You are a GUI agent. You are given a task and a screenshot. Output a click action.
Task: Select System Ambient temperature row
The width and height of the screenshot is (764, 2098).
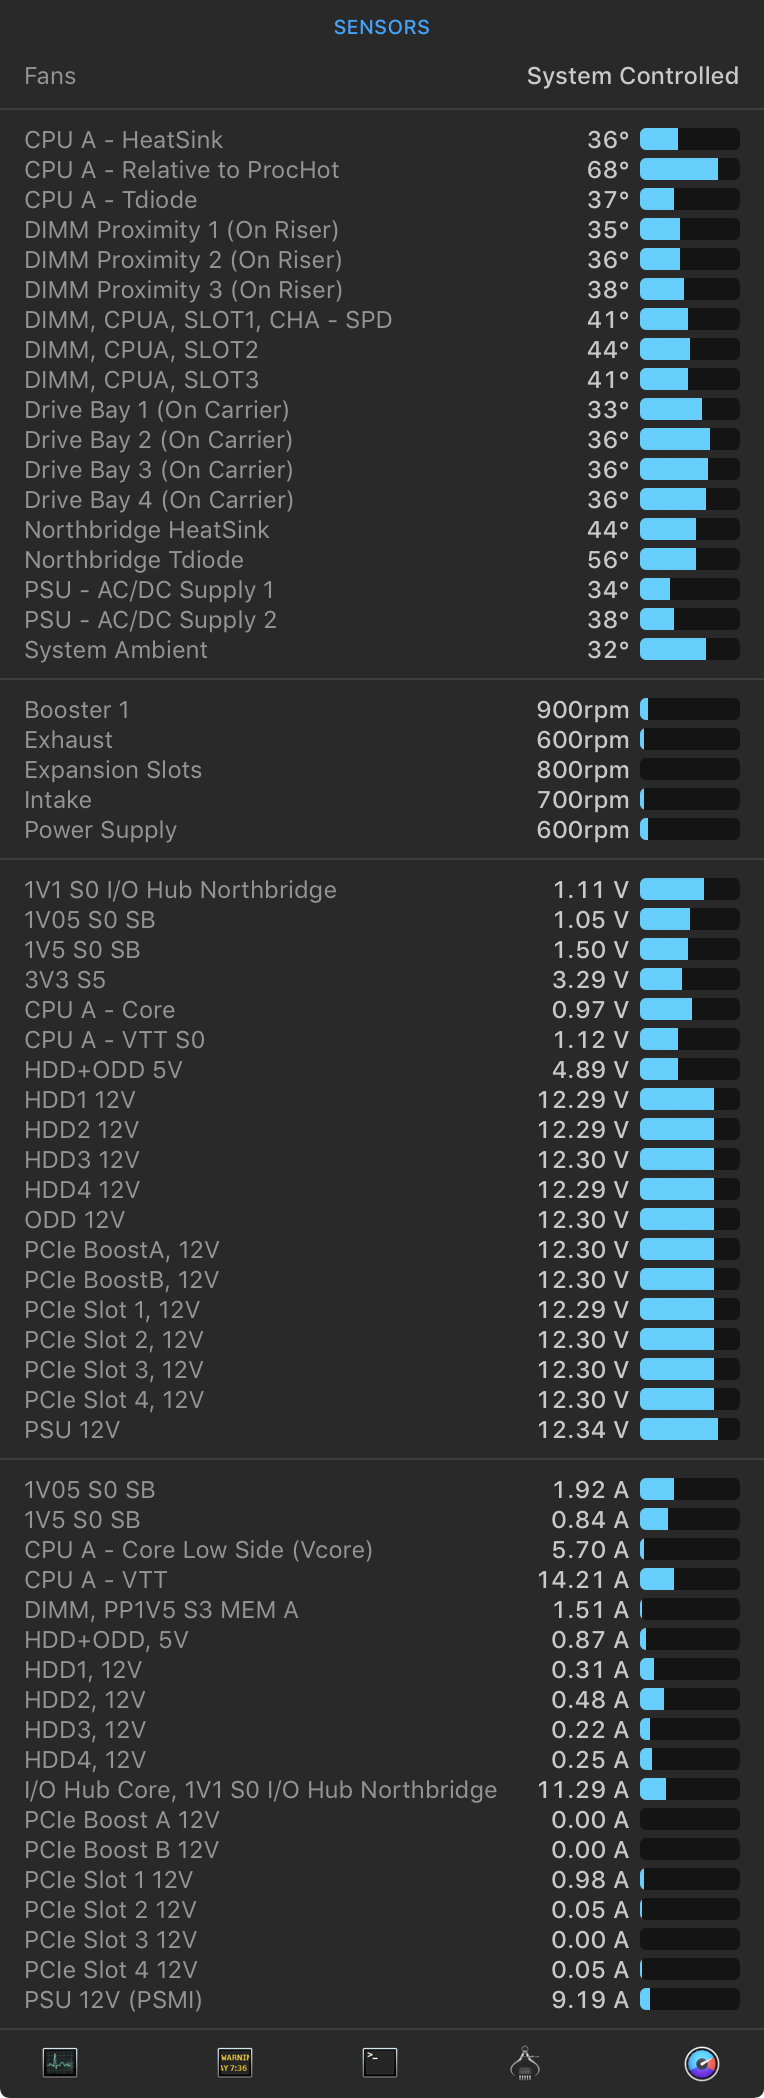(116, 650)
